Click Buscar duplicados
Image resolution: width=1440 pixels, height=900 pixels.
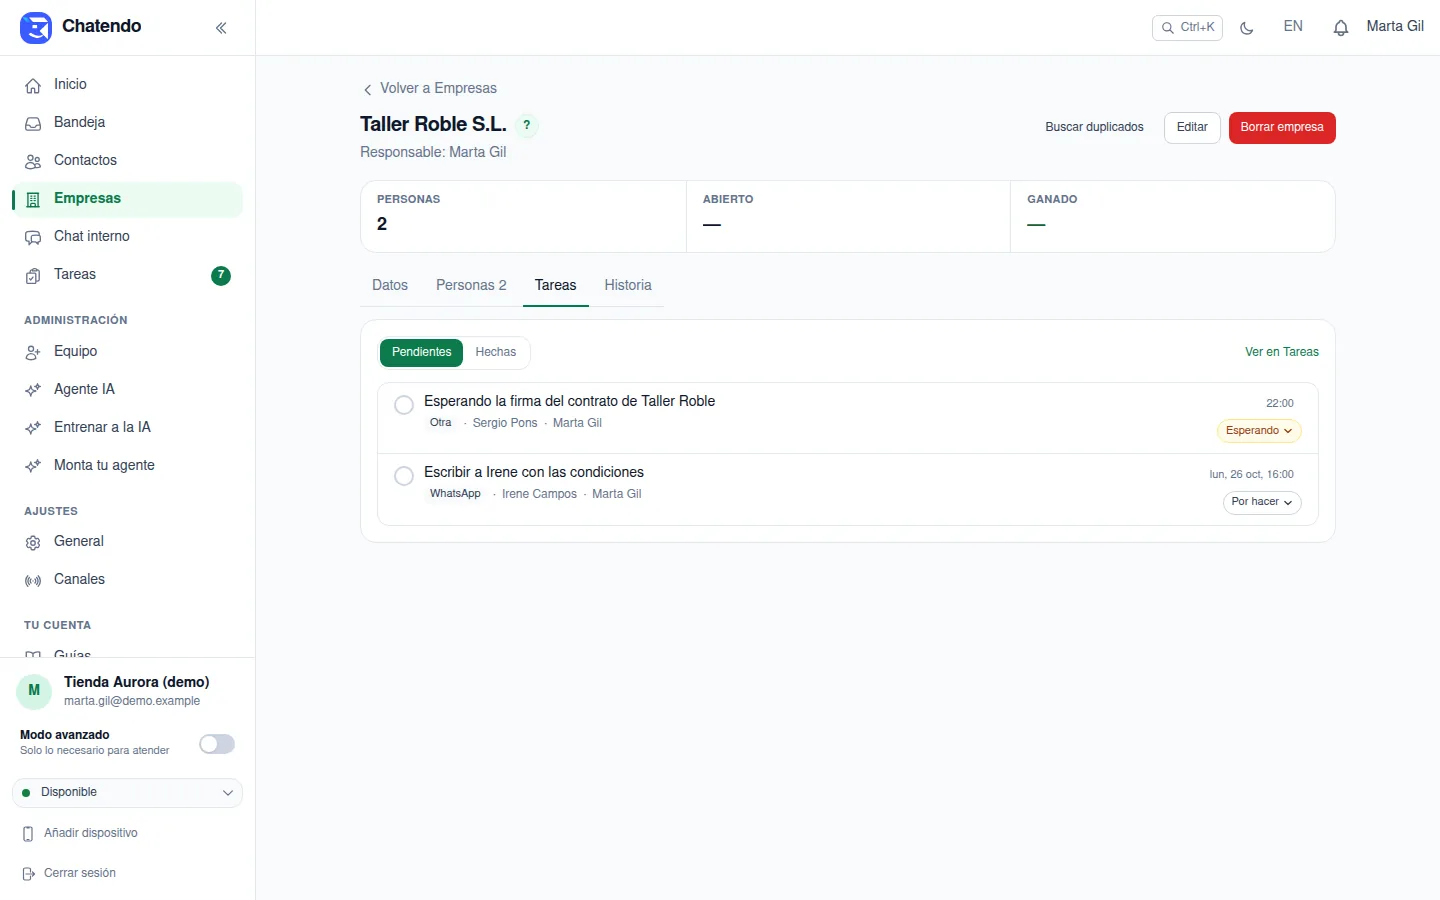[x=1094, y=128]
